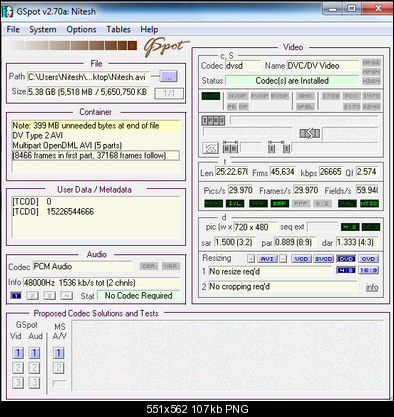This screenshot has width=394, height=417.
Task: Click the NVOP indicator
Action: [237, 96]
